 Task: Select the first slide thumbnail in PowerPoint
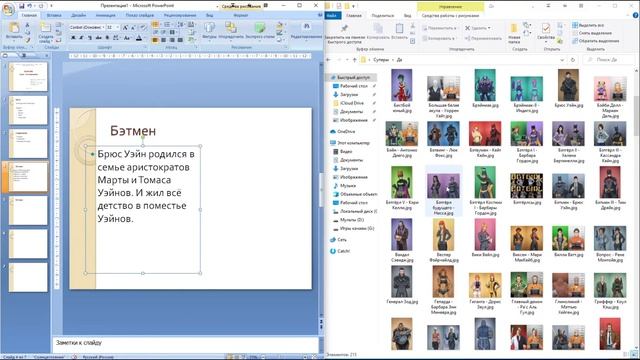tap(28, 77)
